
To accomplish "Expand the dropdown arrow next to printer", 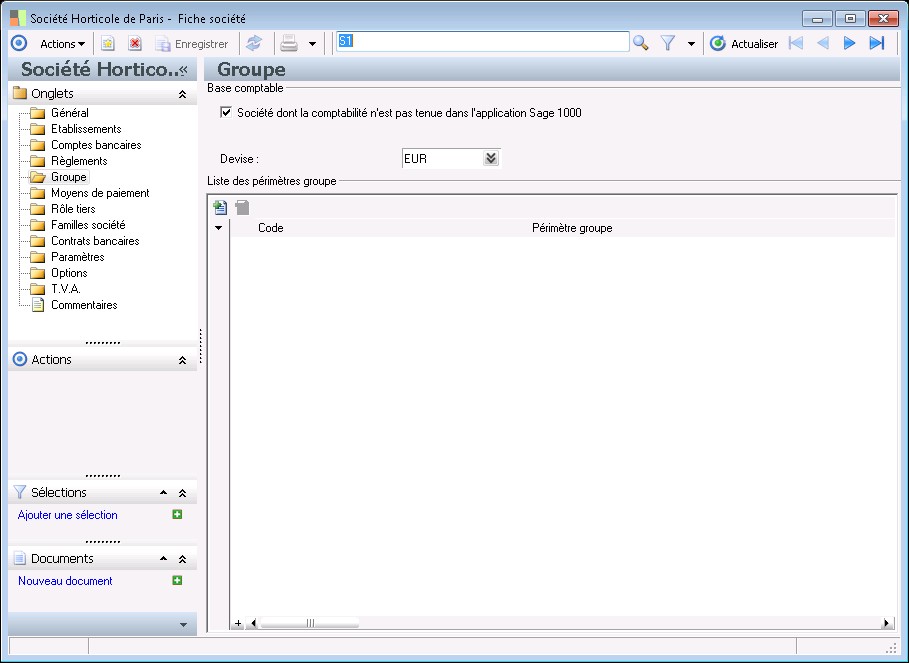I will (x=312, y=44).
